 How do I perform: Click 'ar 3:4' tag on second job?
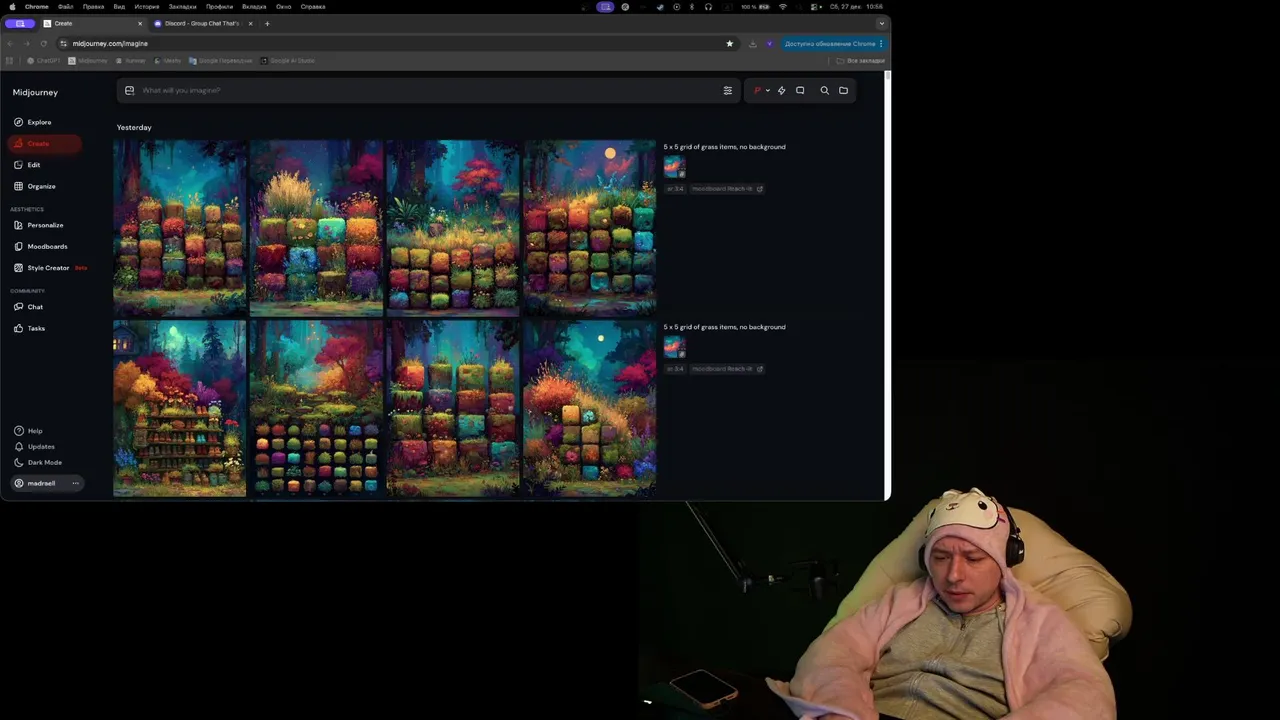coord(675,369)
